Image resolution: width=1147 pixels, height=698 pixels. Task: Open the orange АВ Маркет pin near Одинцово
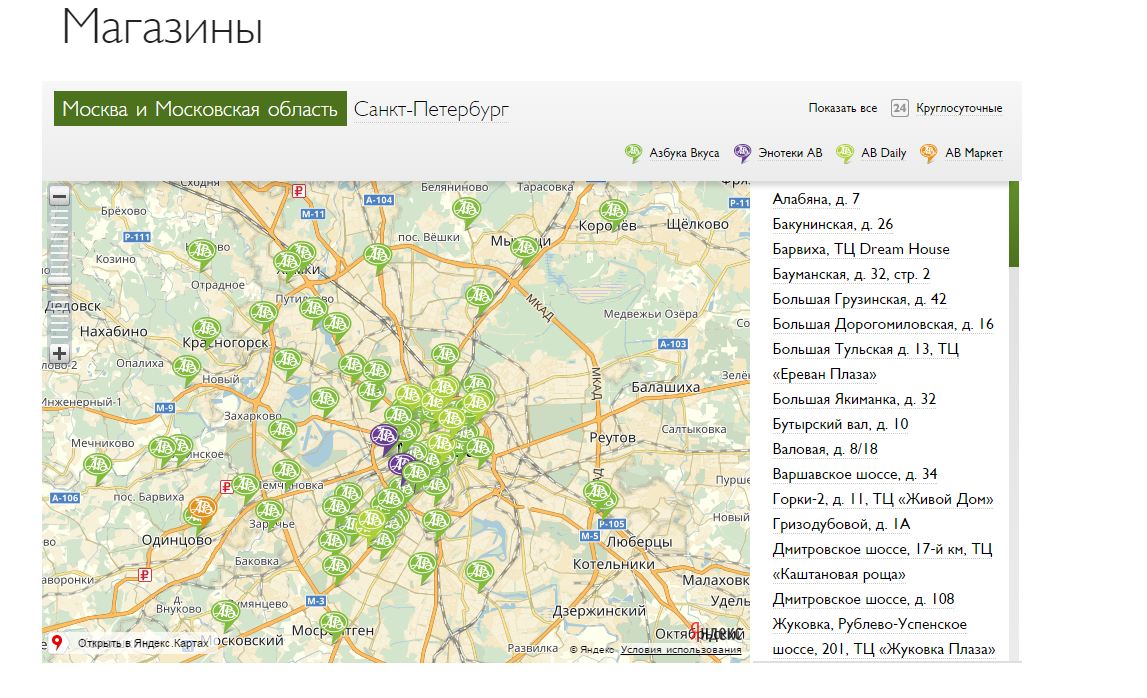point(201,510)
